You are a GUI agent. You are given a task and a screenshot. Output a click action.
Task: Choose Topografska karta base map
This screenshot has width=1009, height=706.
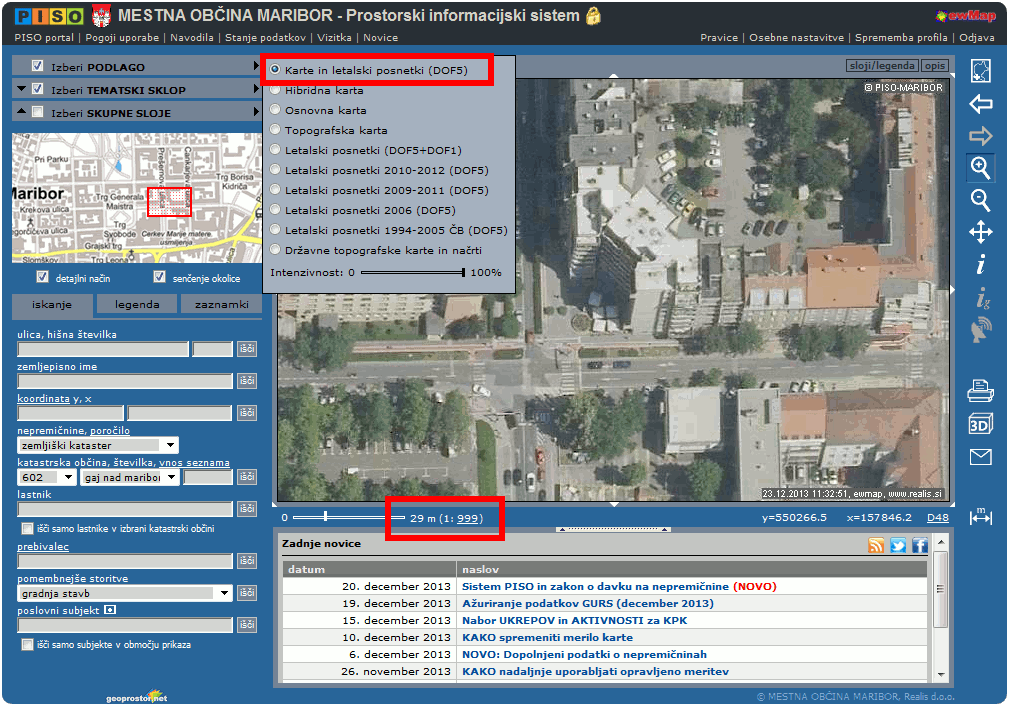(275, 130)
